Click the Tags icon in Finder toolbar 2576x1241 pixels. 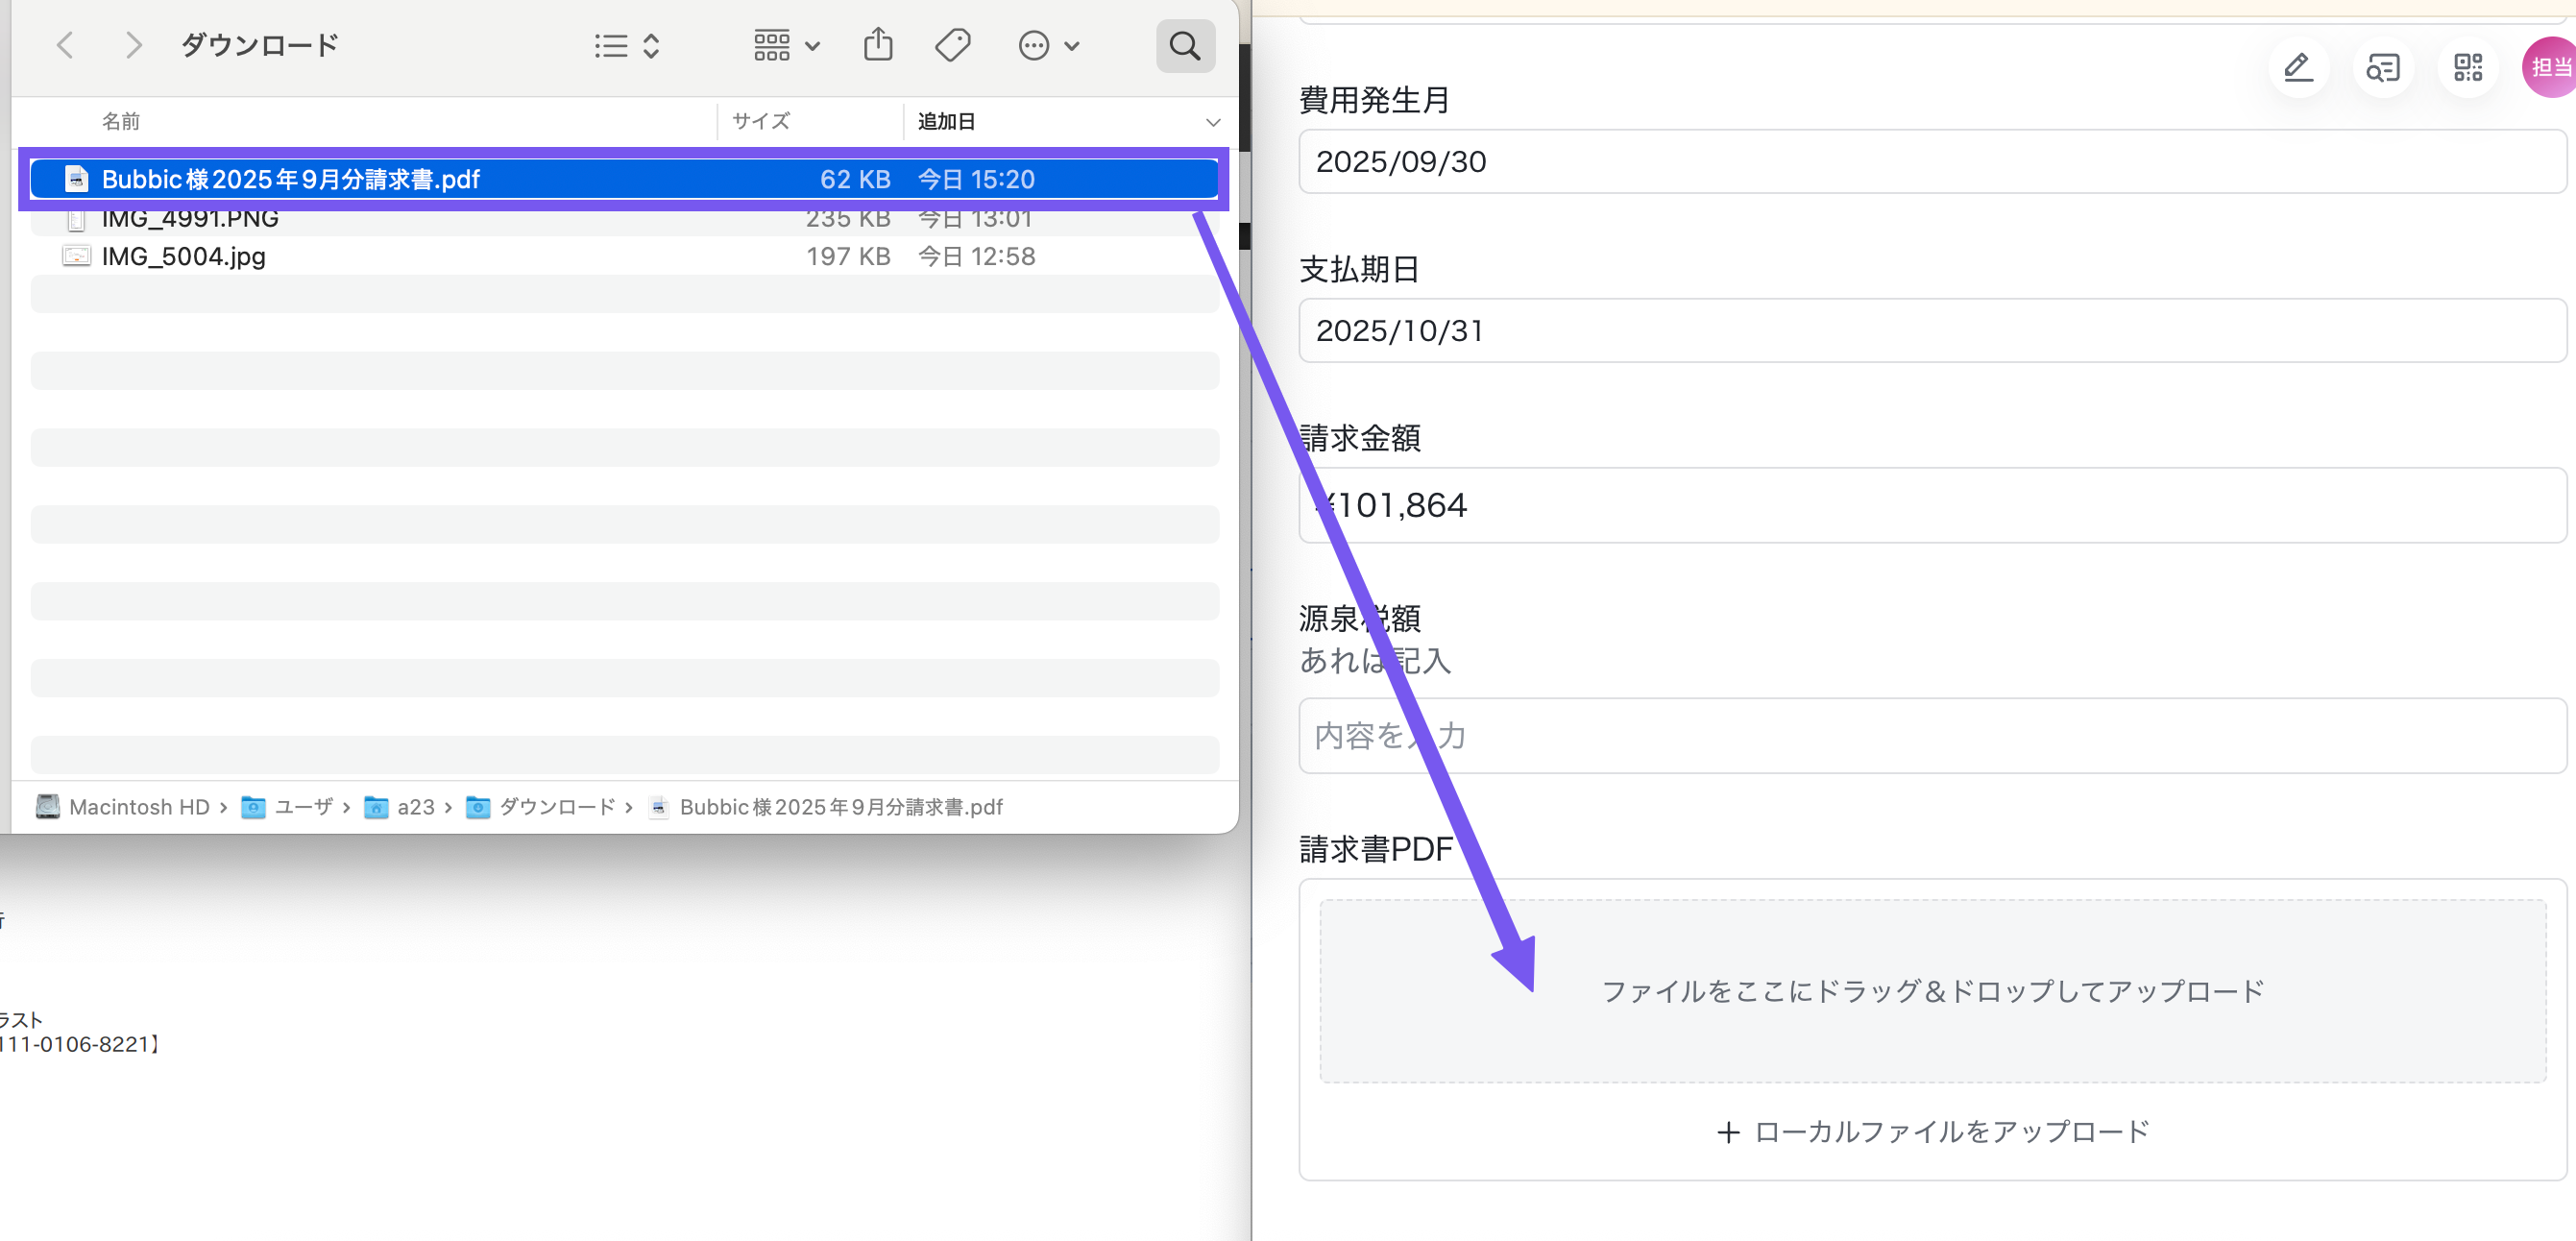pyautogui.click(x=952, y=44)
